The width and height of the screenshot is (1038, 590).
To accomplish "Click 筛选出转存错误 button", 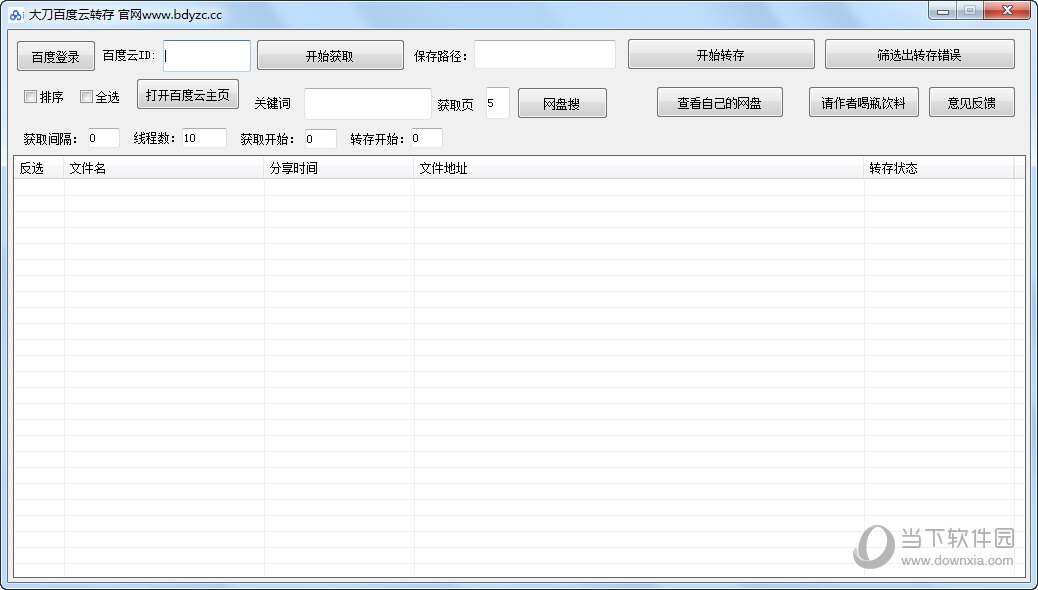I will point(920,54).
